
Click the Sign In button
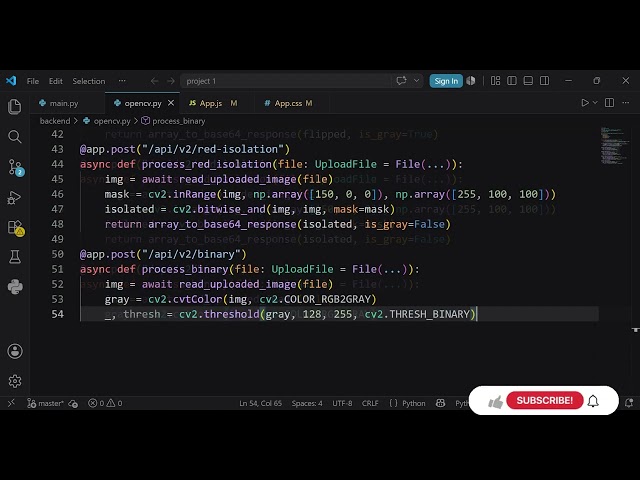[x=446, y=81]
